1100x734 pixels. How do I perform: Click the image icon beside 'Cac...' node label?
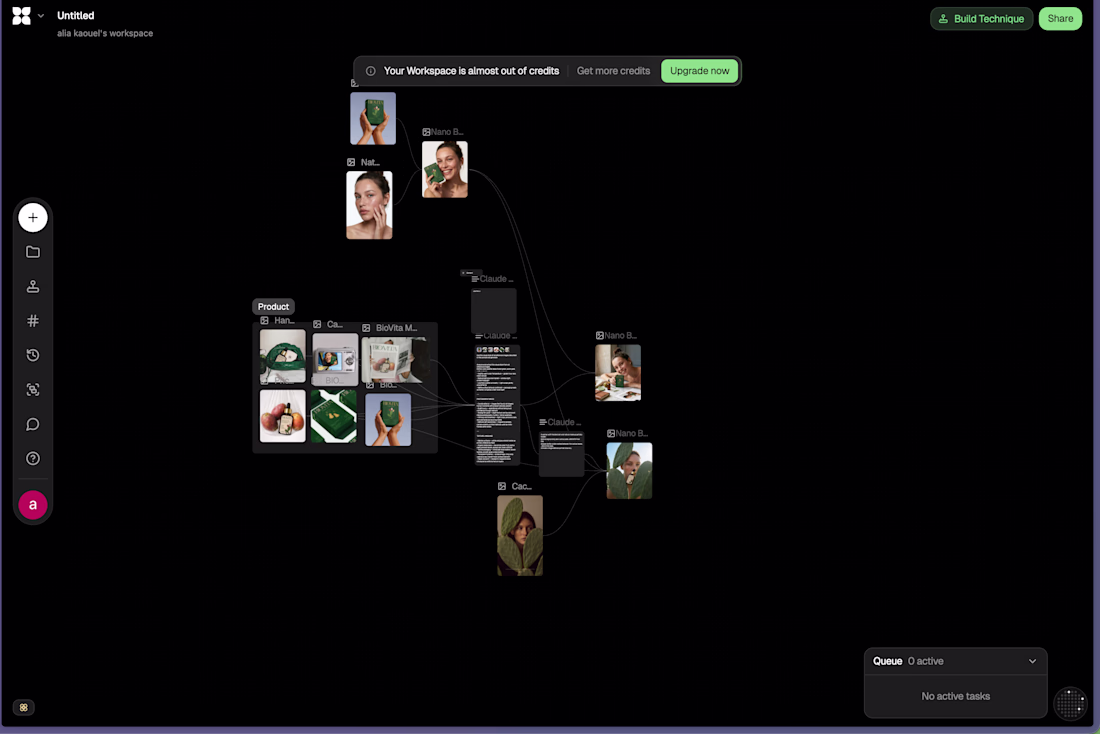[502, 486]
